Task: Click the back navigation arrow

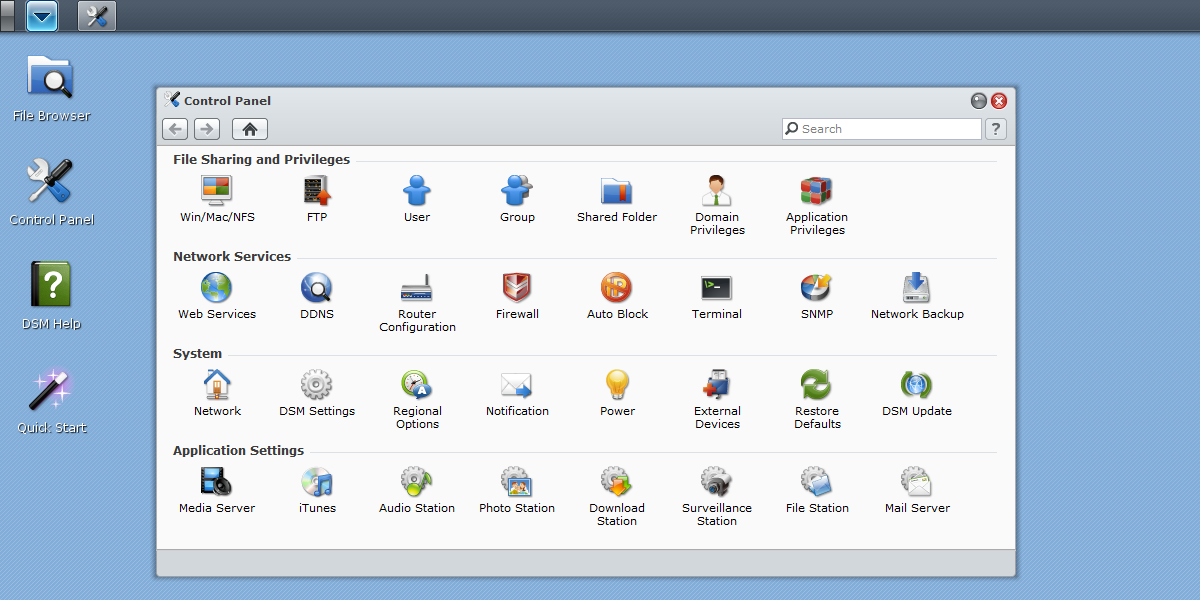Action: pos(175,129)
